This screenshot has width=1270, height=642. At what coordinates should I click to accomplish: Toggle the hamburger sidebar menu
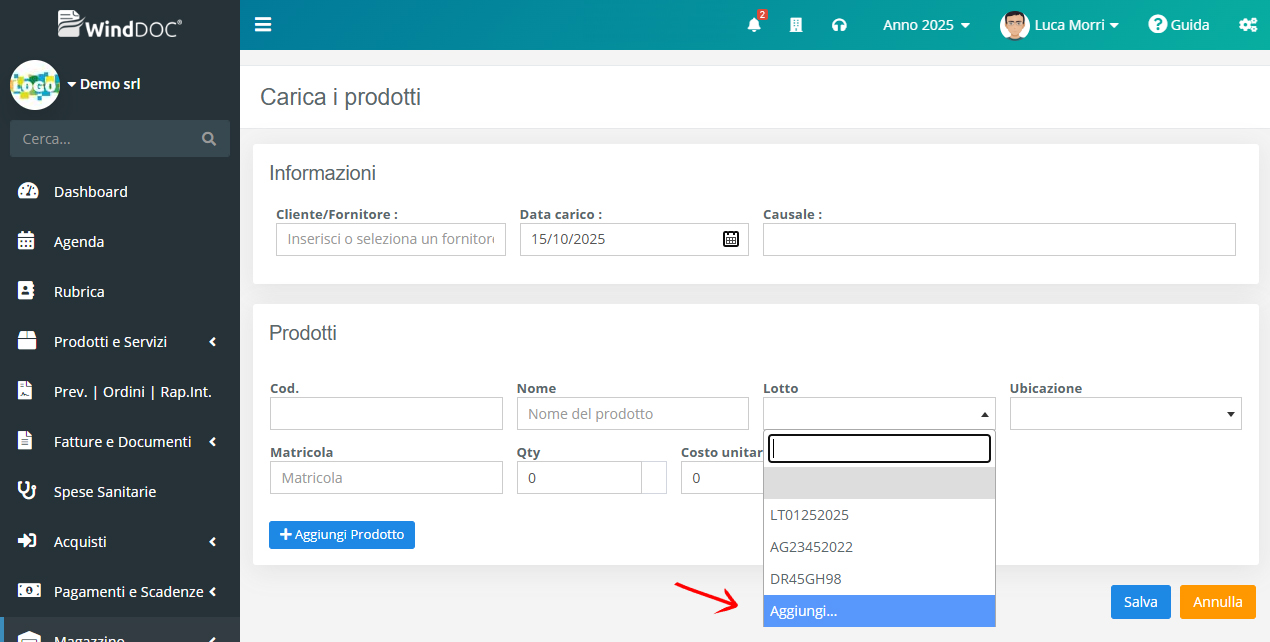pos(263,25)
